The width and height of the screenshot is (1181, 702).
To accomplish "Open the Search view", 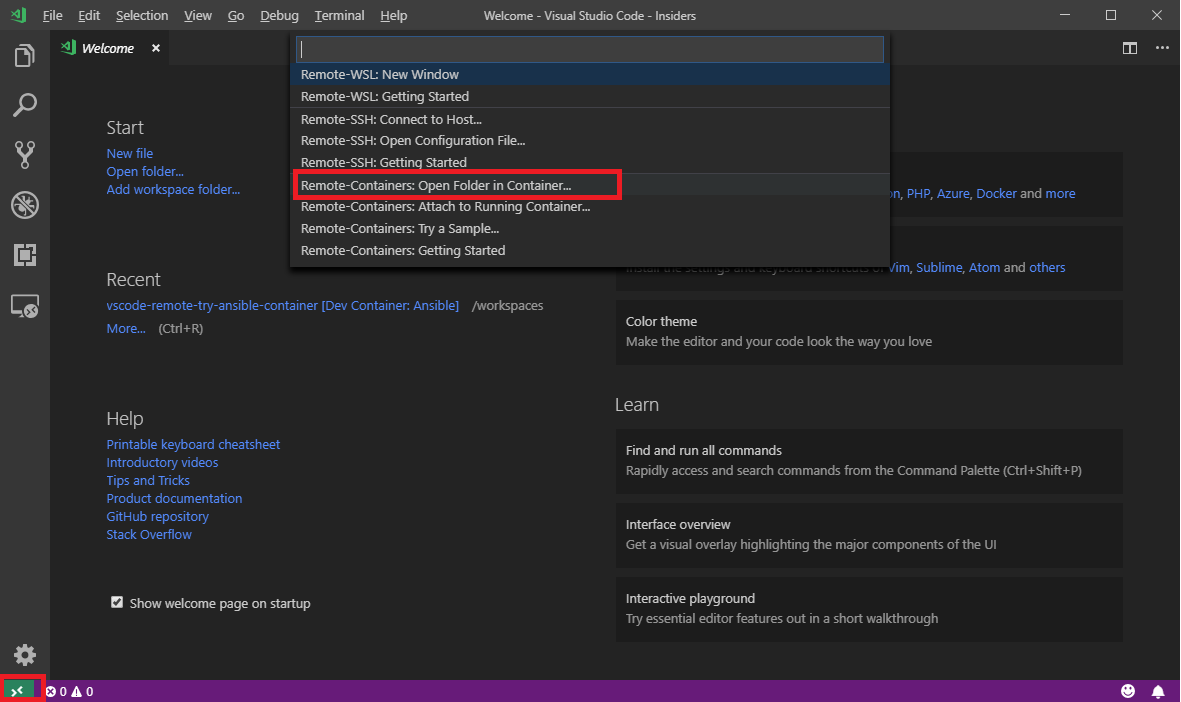I will (24, 105).
